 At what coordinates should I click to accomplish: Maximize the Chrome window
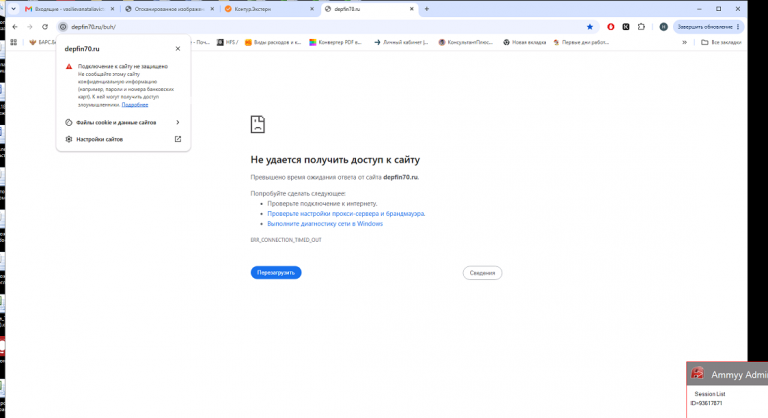[x=719, y=9]
